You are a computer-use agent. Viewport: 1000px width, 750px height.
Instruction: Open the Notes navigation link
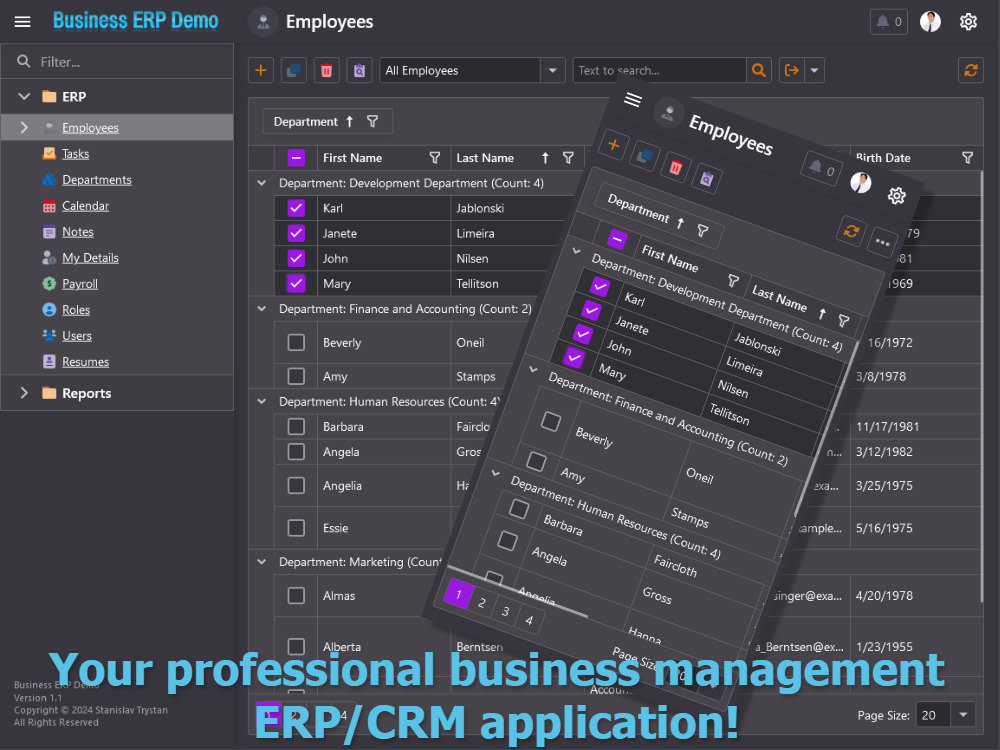pos(78,232)
